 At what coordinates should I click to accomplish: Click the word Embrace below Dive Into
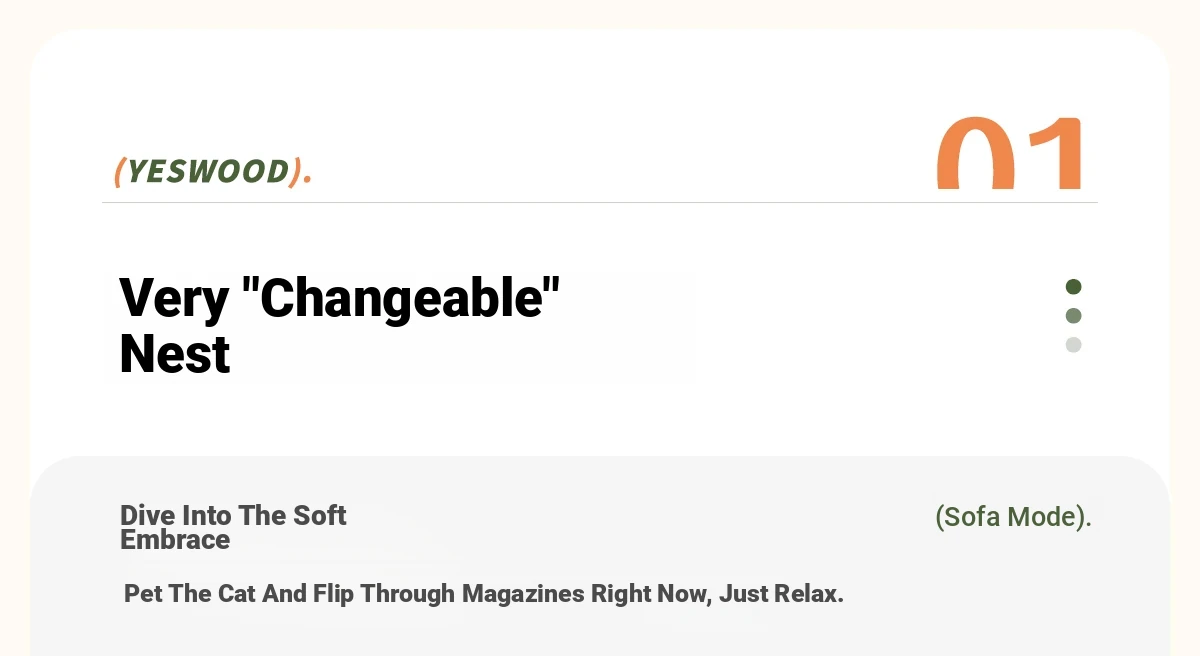pos(175,540)
